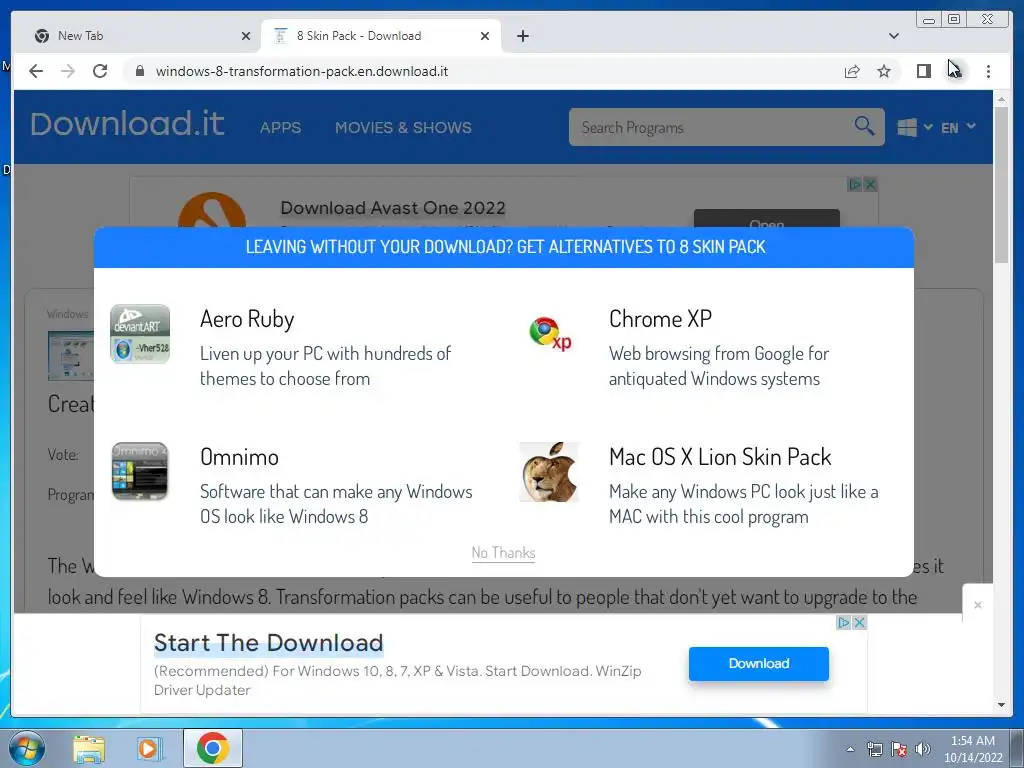Open the EN language dropdown
Screen dimensions: 1024x768
[x=958, y=127]
